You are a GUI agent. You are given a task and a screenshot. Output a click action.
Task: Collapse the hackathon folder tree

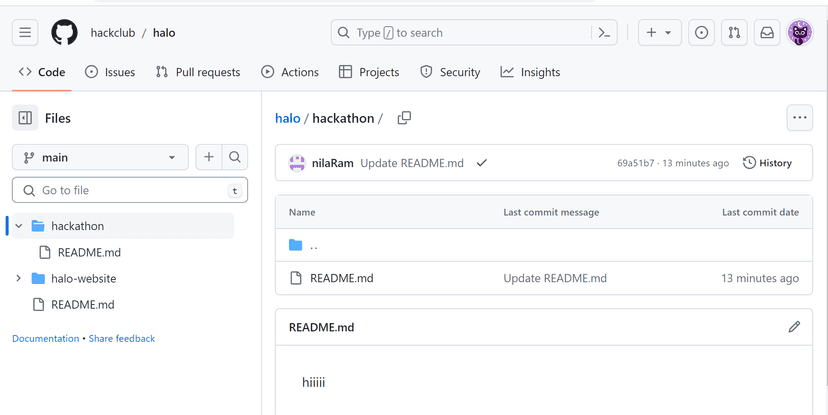[19, 226]
